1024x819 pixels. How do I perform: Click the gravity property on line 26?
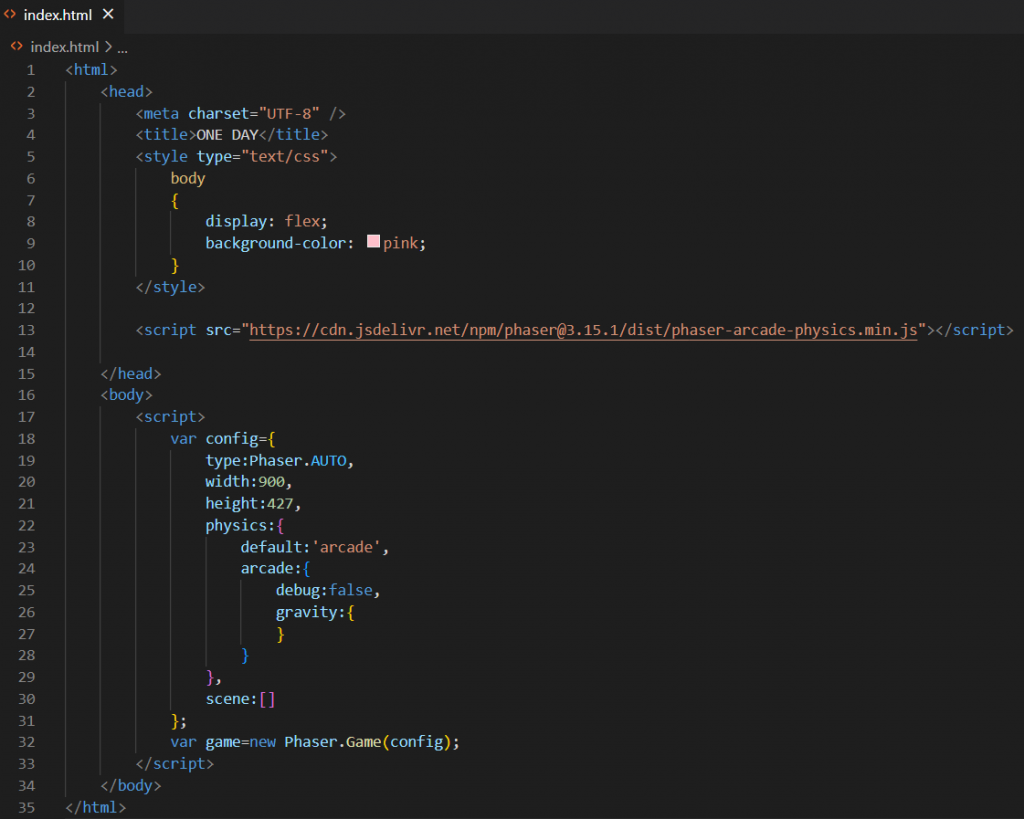pos(306,613)
